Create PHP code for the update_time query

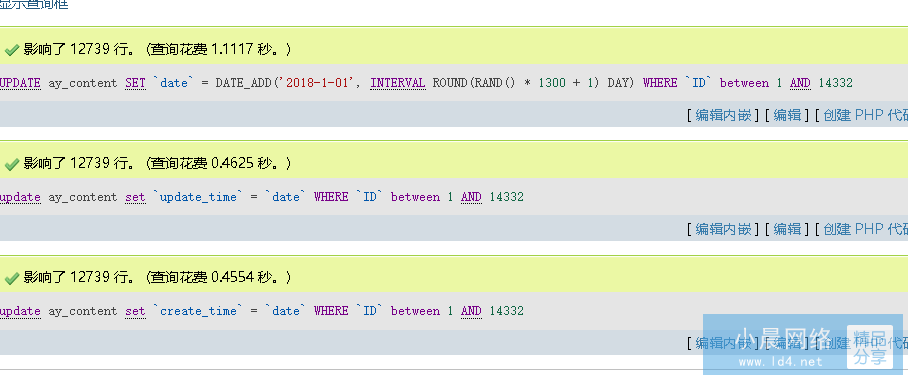point(865,229)
